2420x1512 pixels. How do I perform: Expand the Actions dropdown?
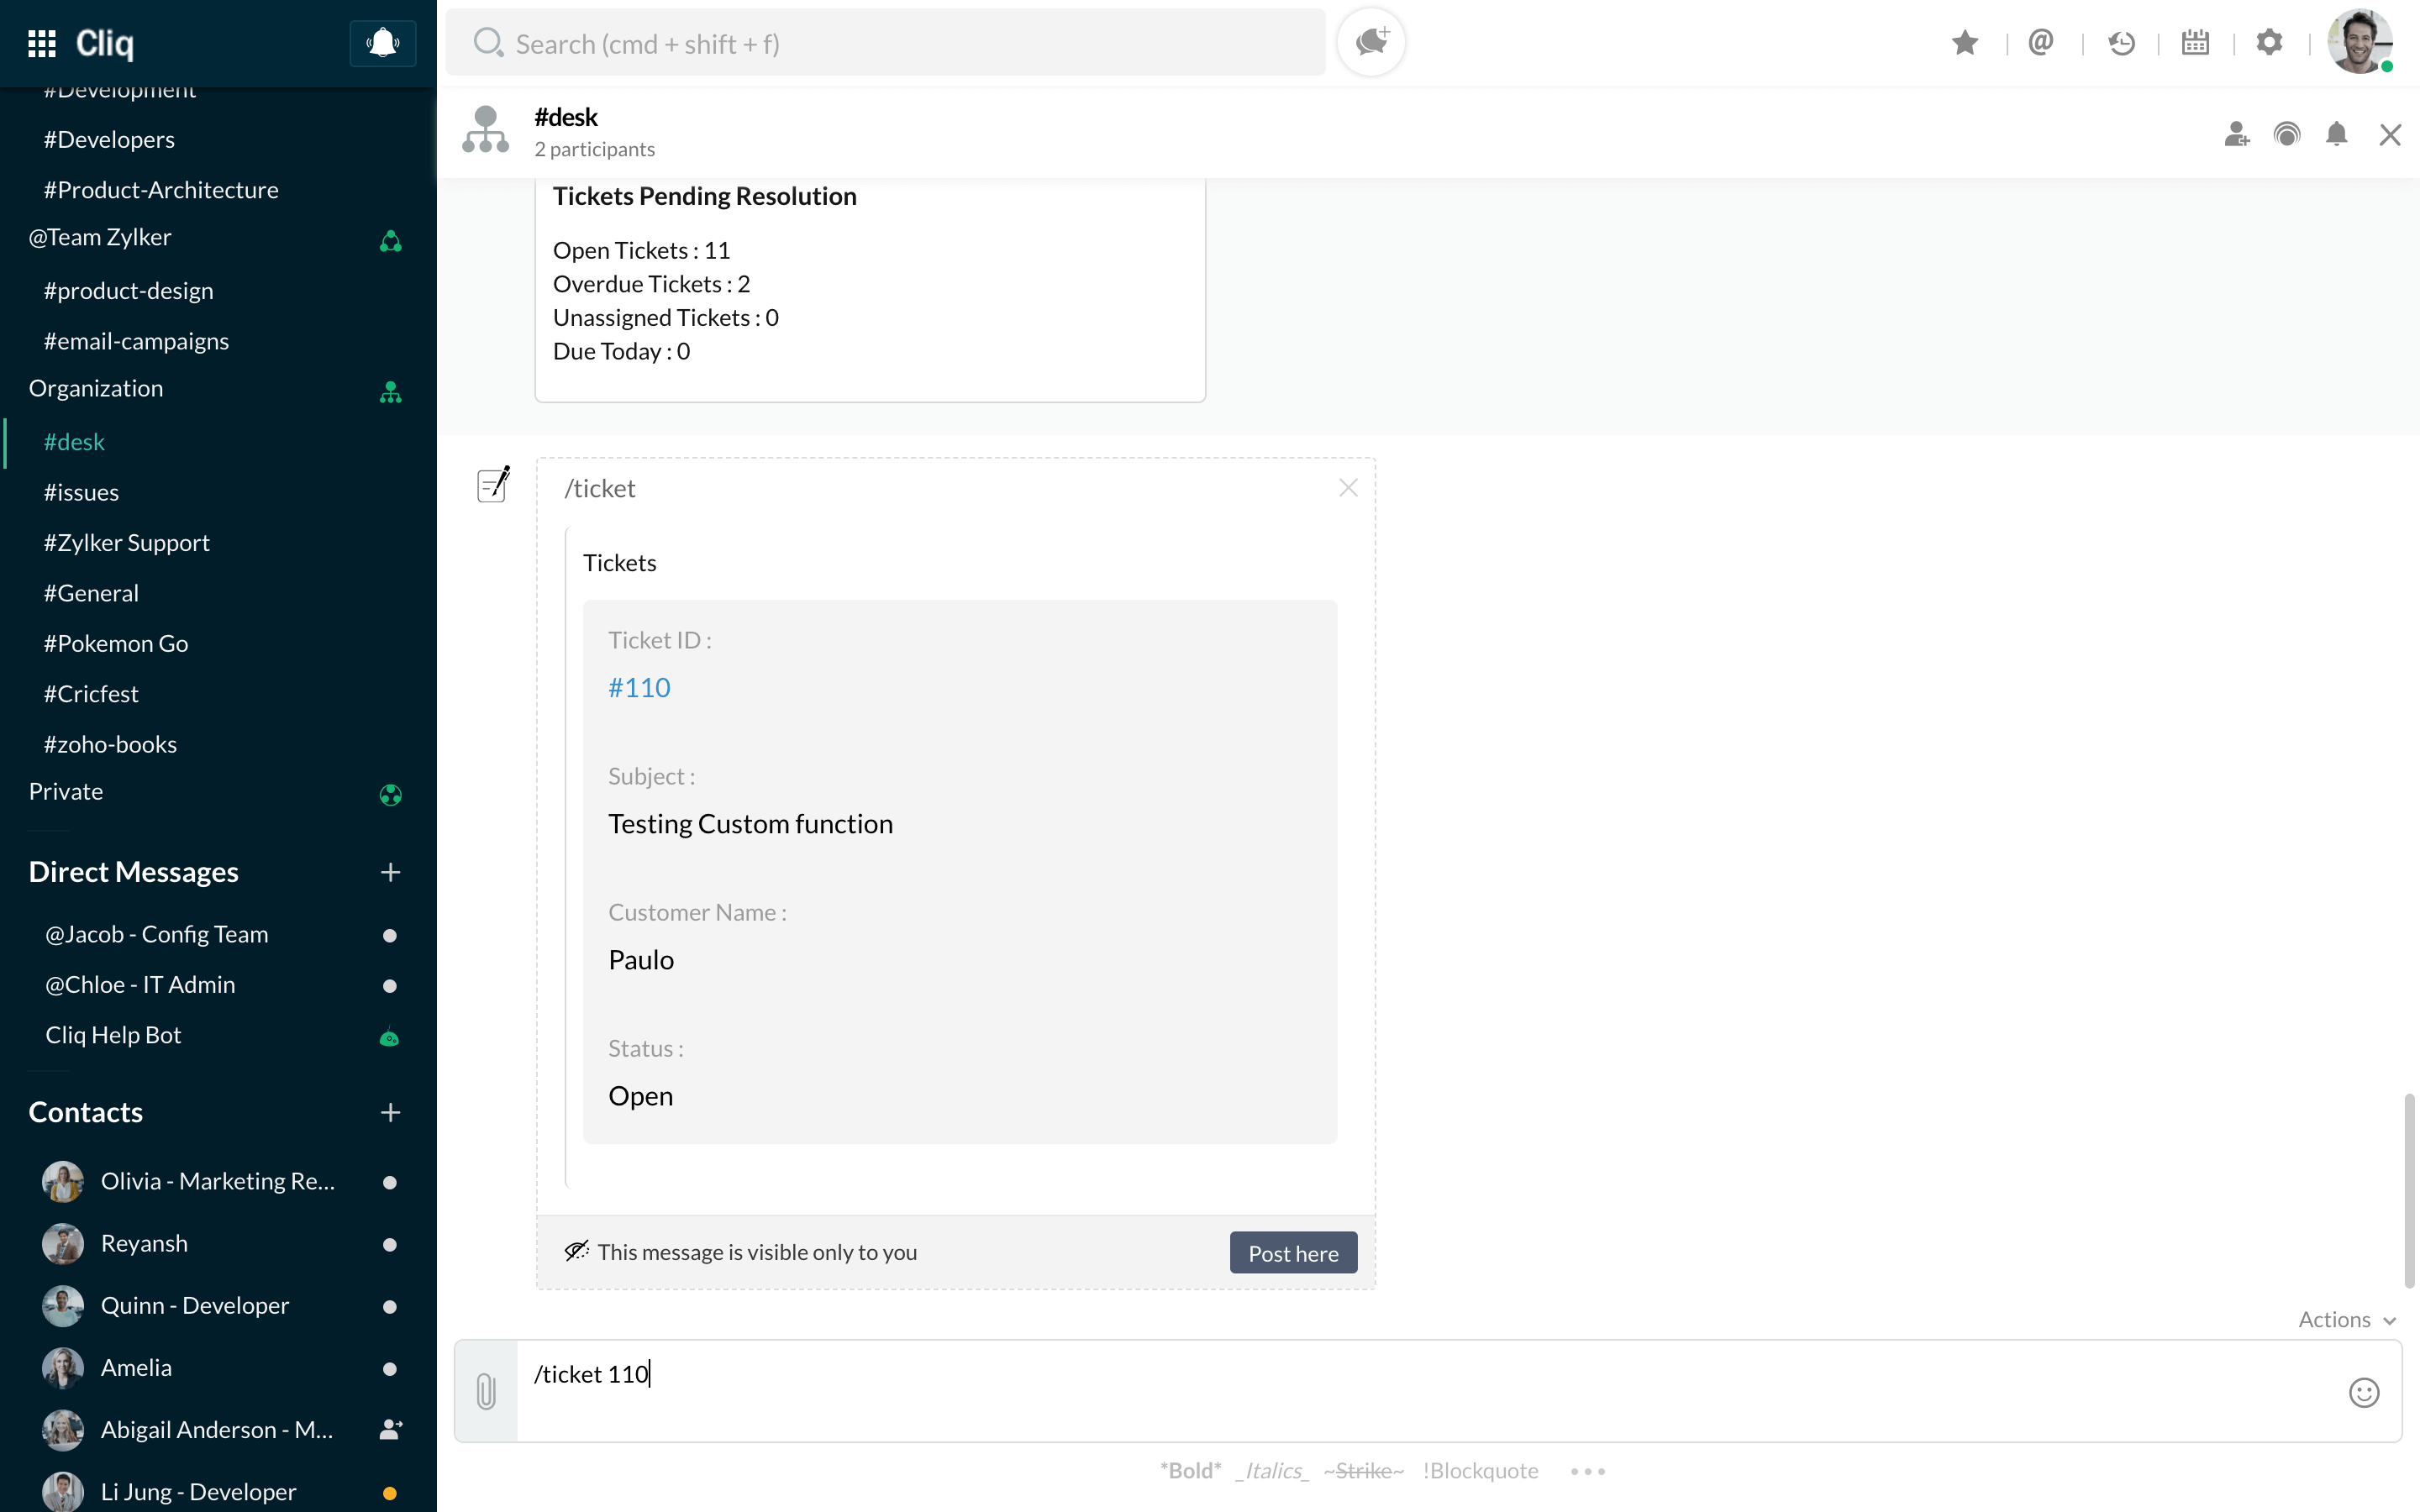(x=2346, y=1319)
